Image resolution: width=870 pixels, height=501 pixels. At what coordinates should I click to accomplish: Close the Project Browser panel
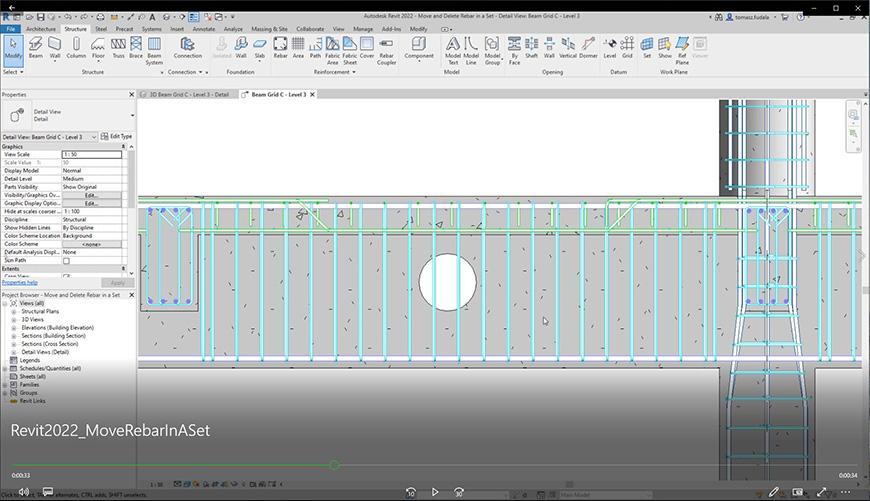coord(131,295)
